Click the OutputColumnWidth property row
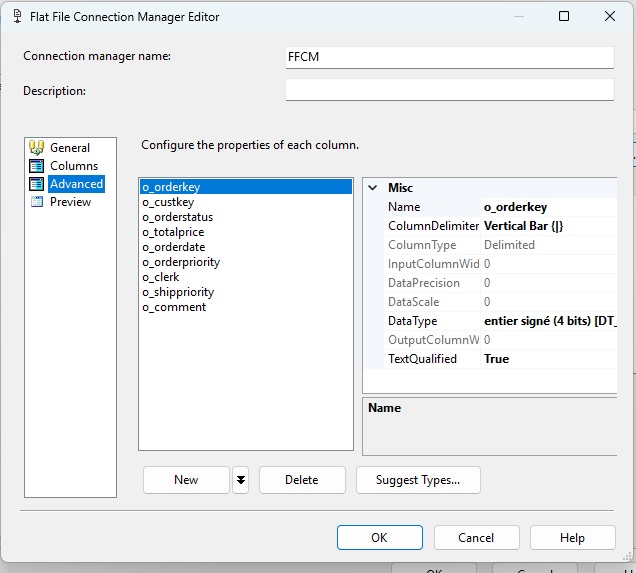Screen dimensions: 636x573 click(501, 340)
